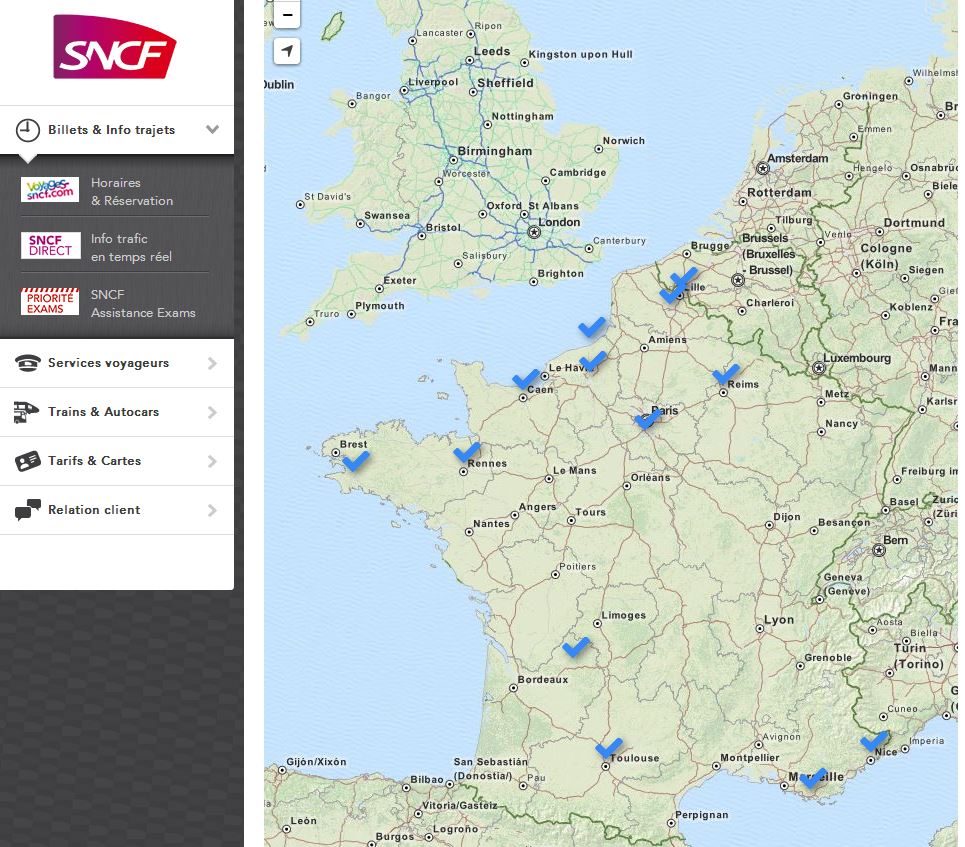Click the clock icon beside Billets & Info trajets

pyautogui.click(x=28, y=130)
